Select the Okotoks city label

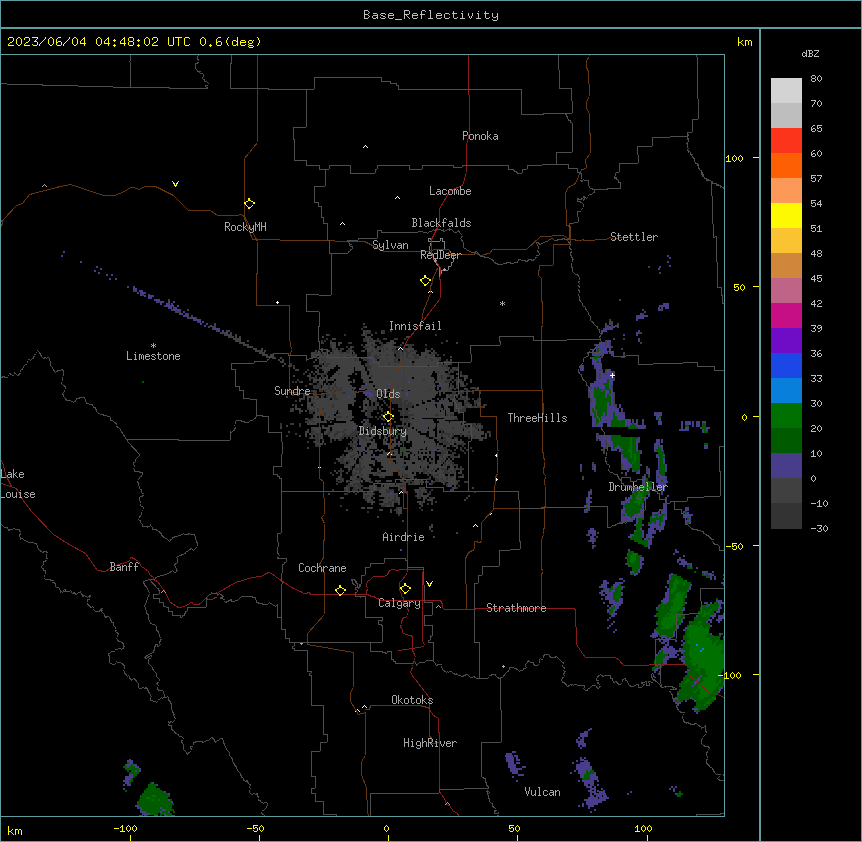pos(412,700)
